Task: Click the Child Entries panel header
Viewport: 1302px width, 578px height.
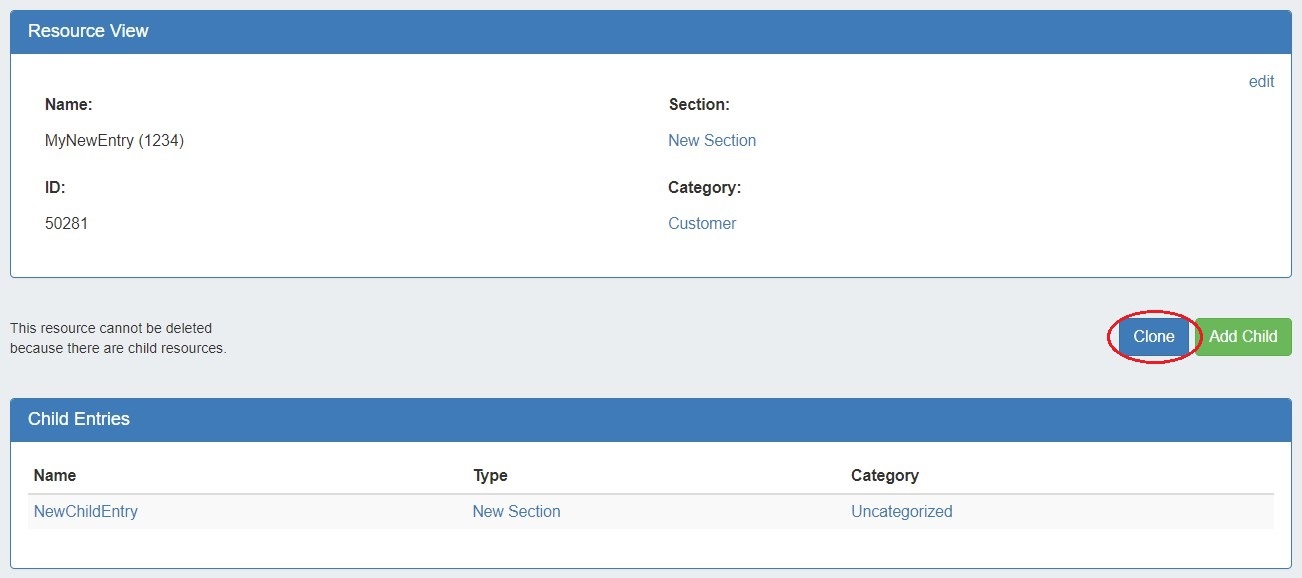Action: coord(79,420)
